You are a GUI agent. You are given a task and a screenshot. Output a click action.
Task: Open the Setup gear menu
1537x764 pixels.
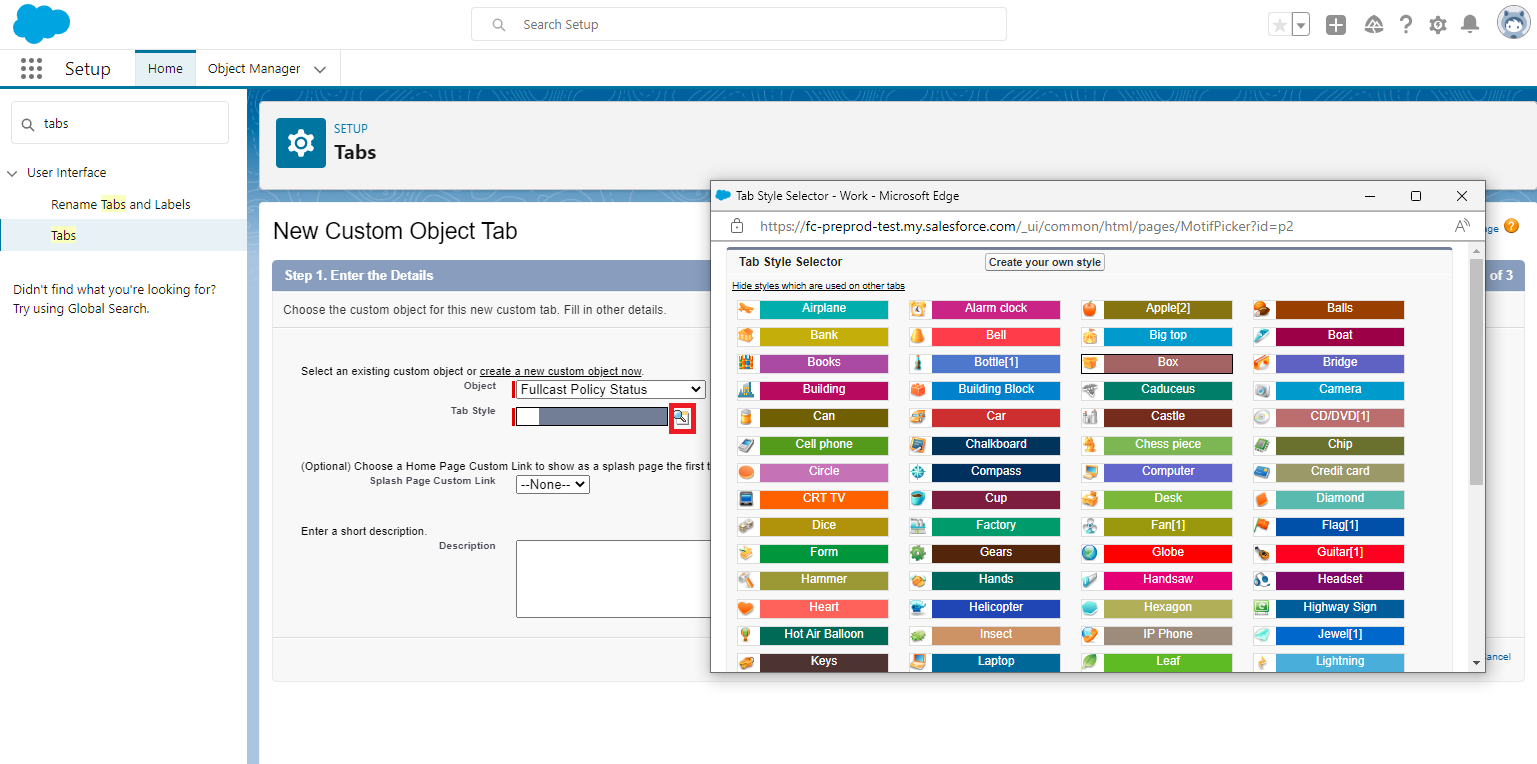pos(1438,25)
